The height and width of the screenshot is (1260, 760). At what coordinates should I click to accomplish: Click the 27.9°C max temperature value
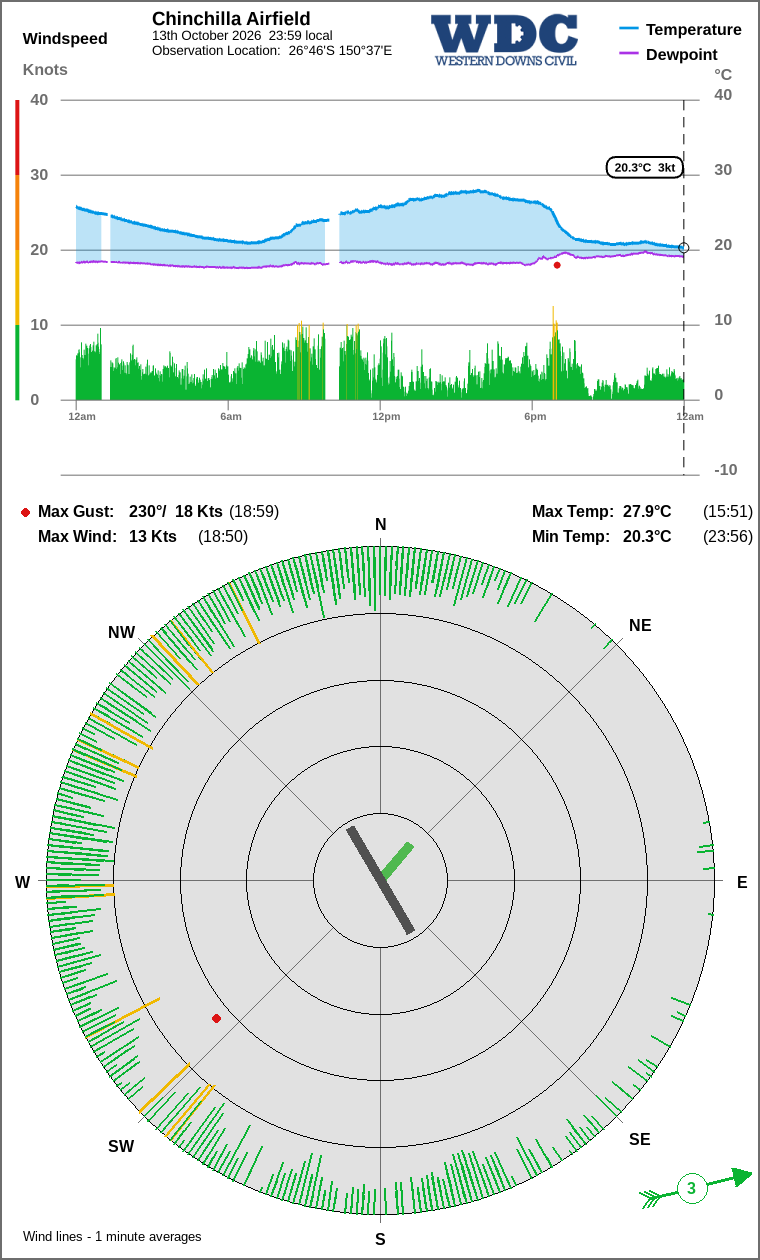click(647, 511)
